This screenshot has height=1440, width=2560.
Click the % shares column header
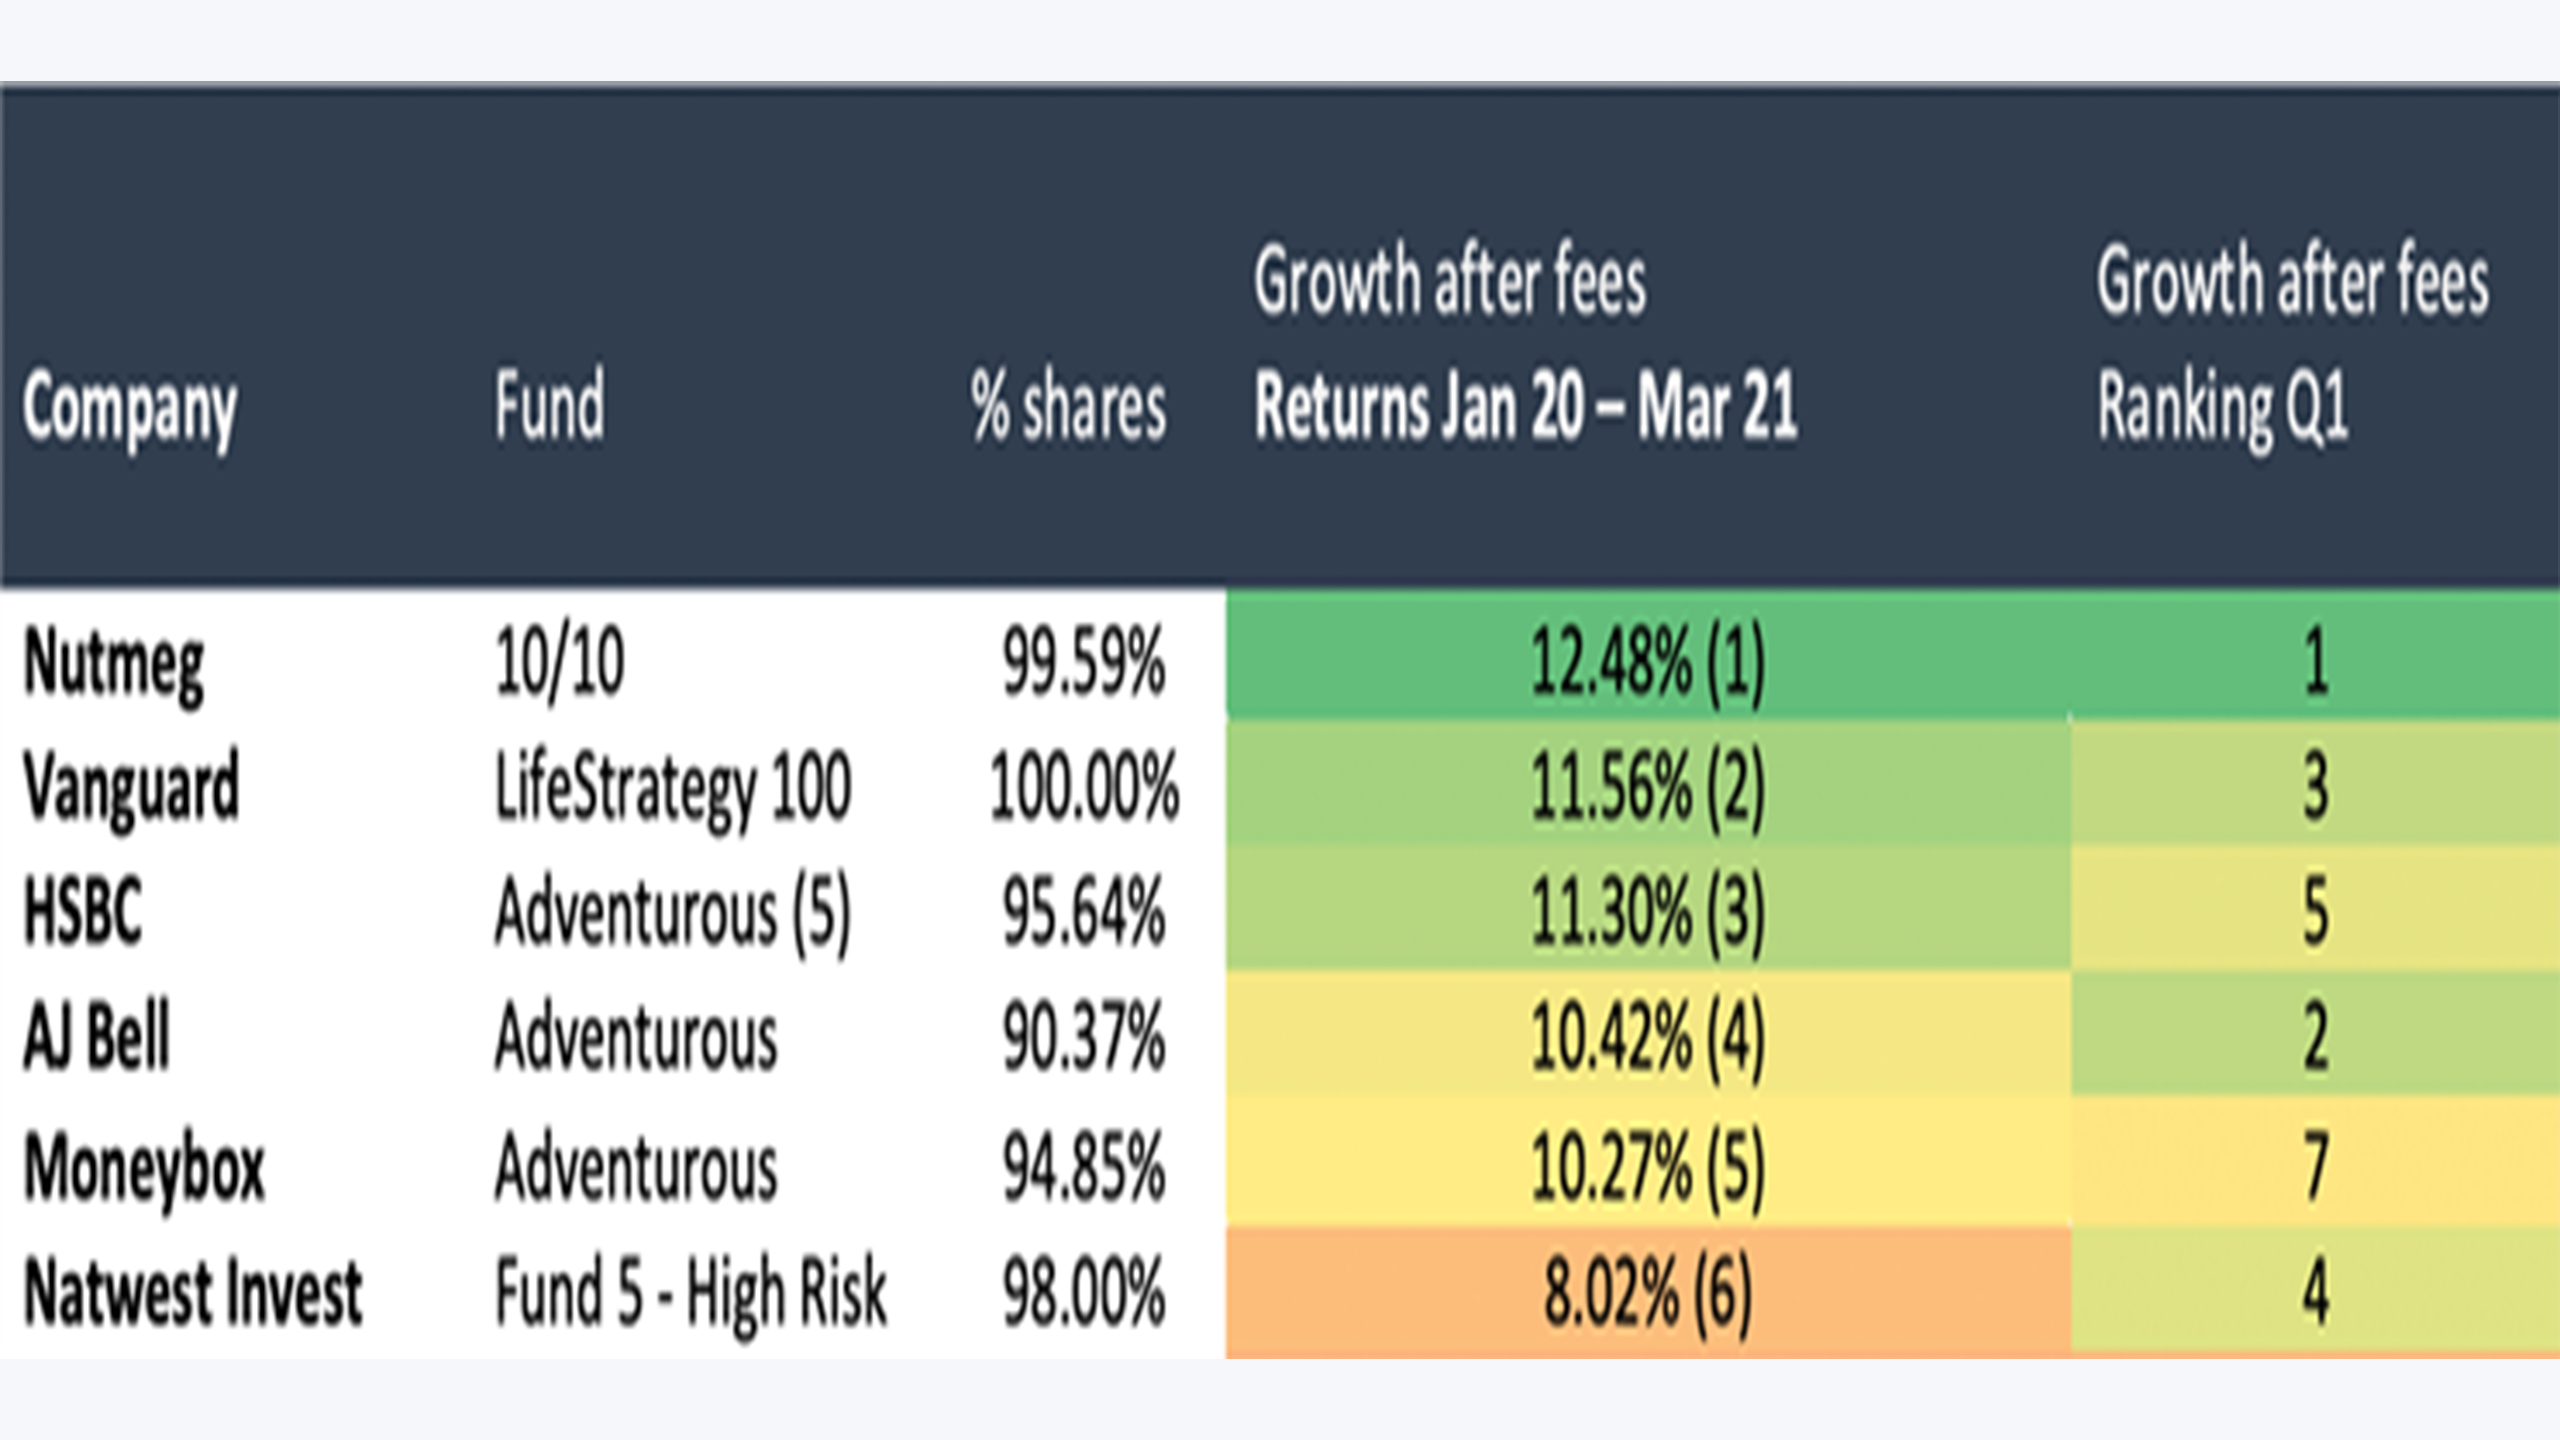[1069, 406]
